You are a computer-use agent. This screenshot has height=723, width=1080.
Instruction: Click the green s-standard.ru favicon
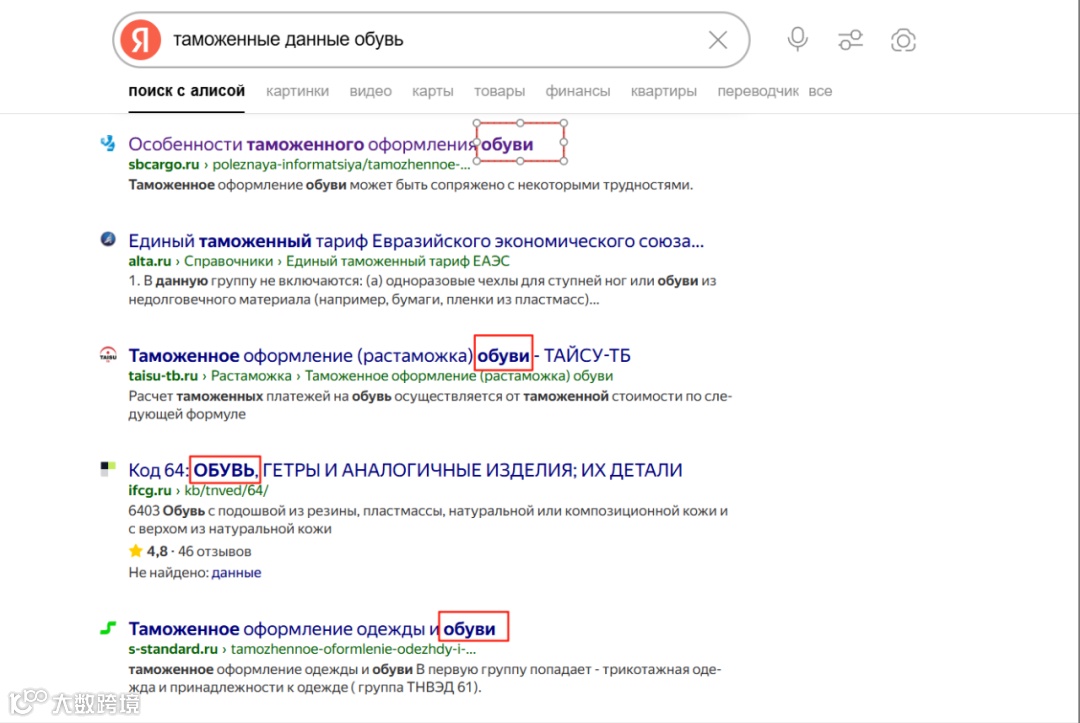click(x=108, y=627)
